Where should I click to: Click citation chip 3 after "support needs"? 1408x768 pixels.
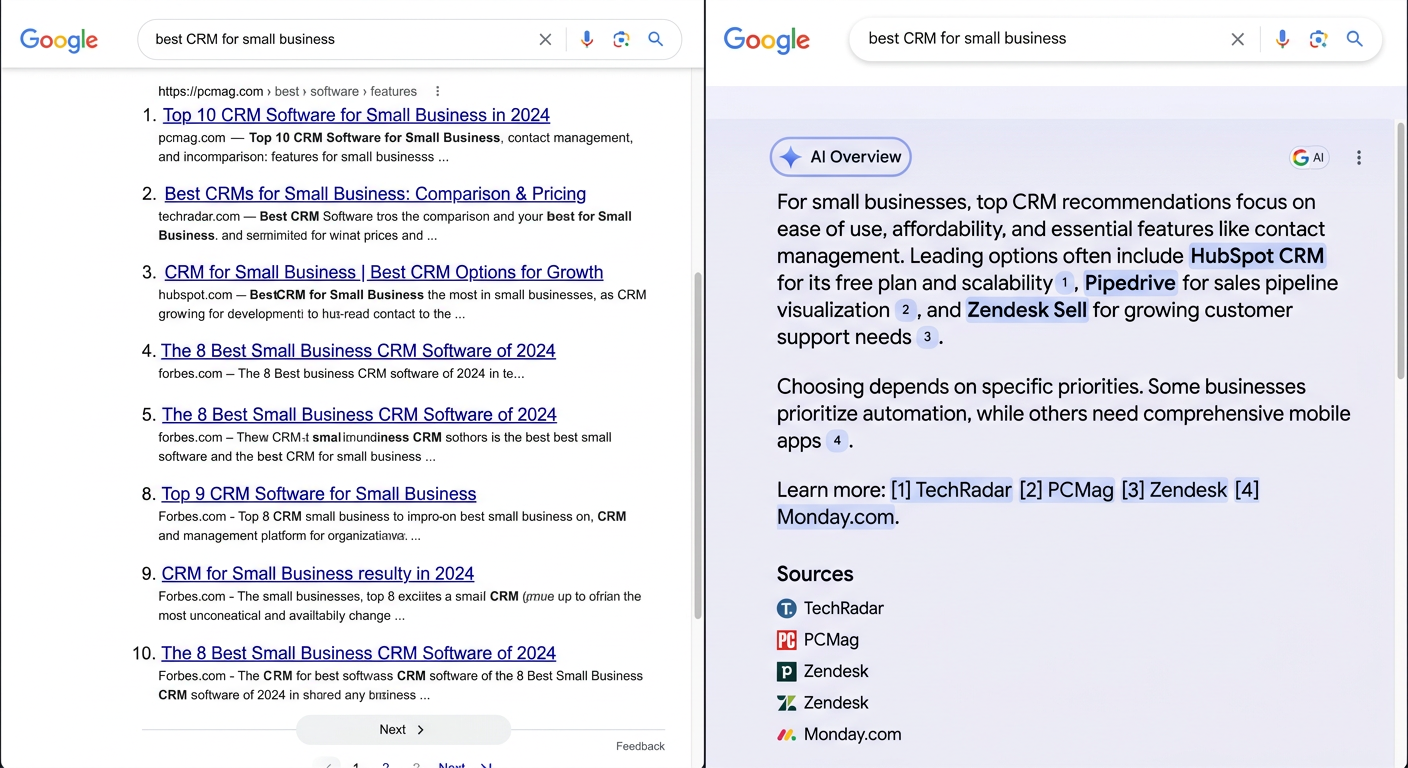pyautogui.click(x=927, y=337)
